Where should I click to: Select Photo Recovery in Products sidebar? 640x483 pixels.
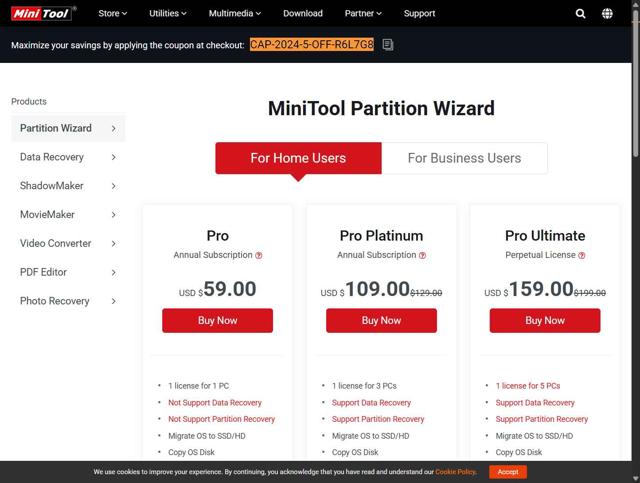pos(68,301)
